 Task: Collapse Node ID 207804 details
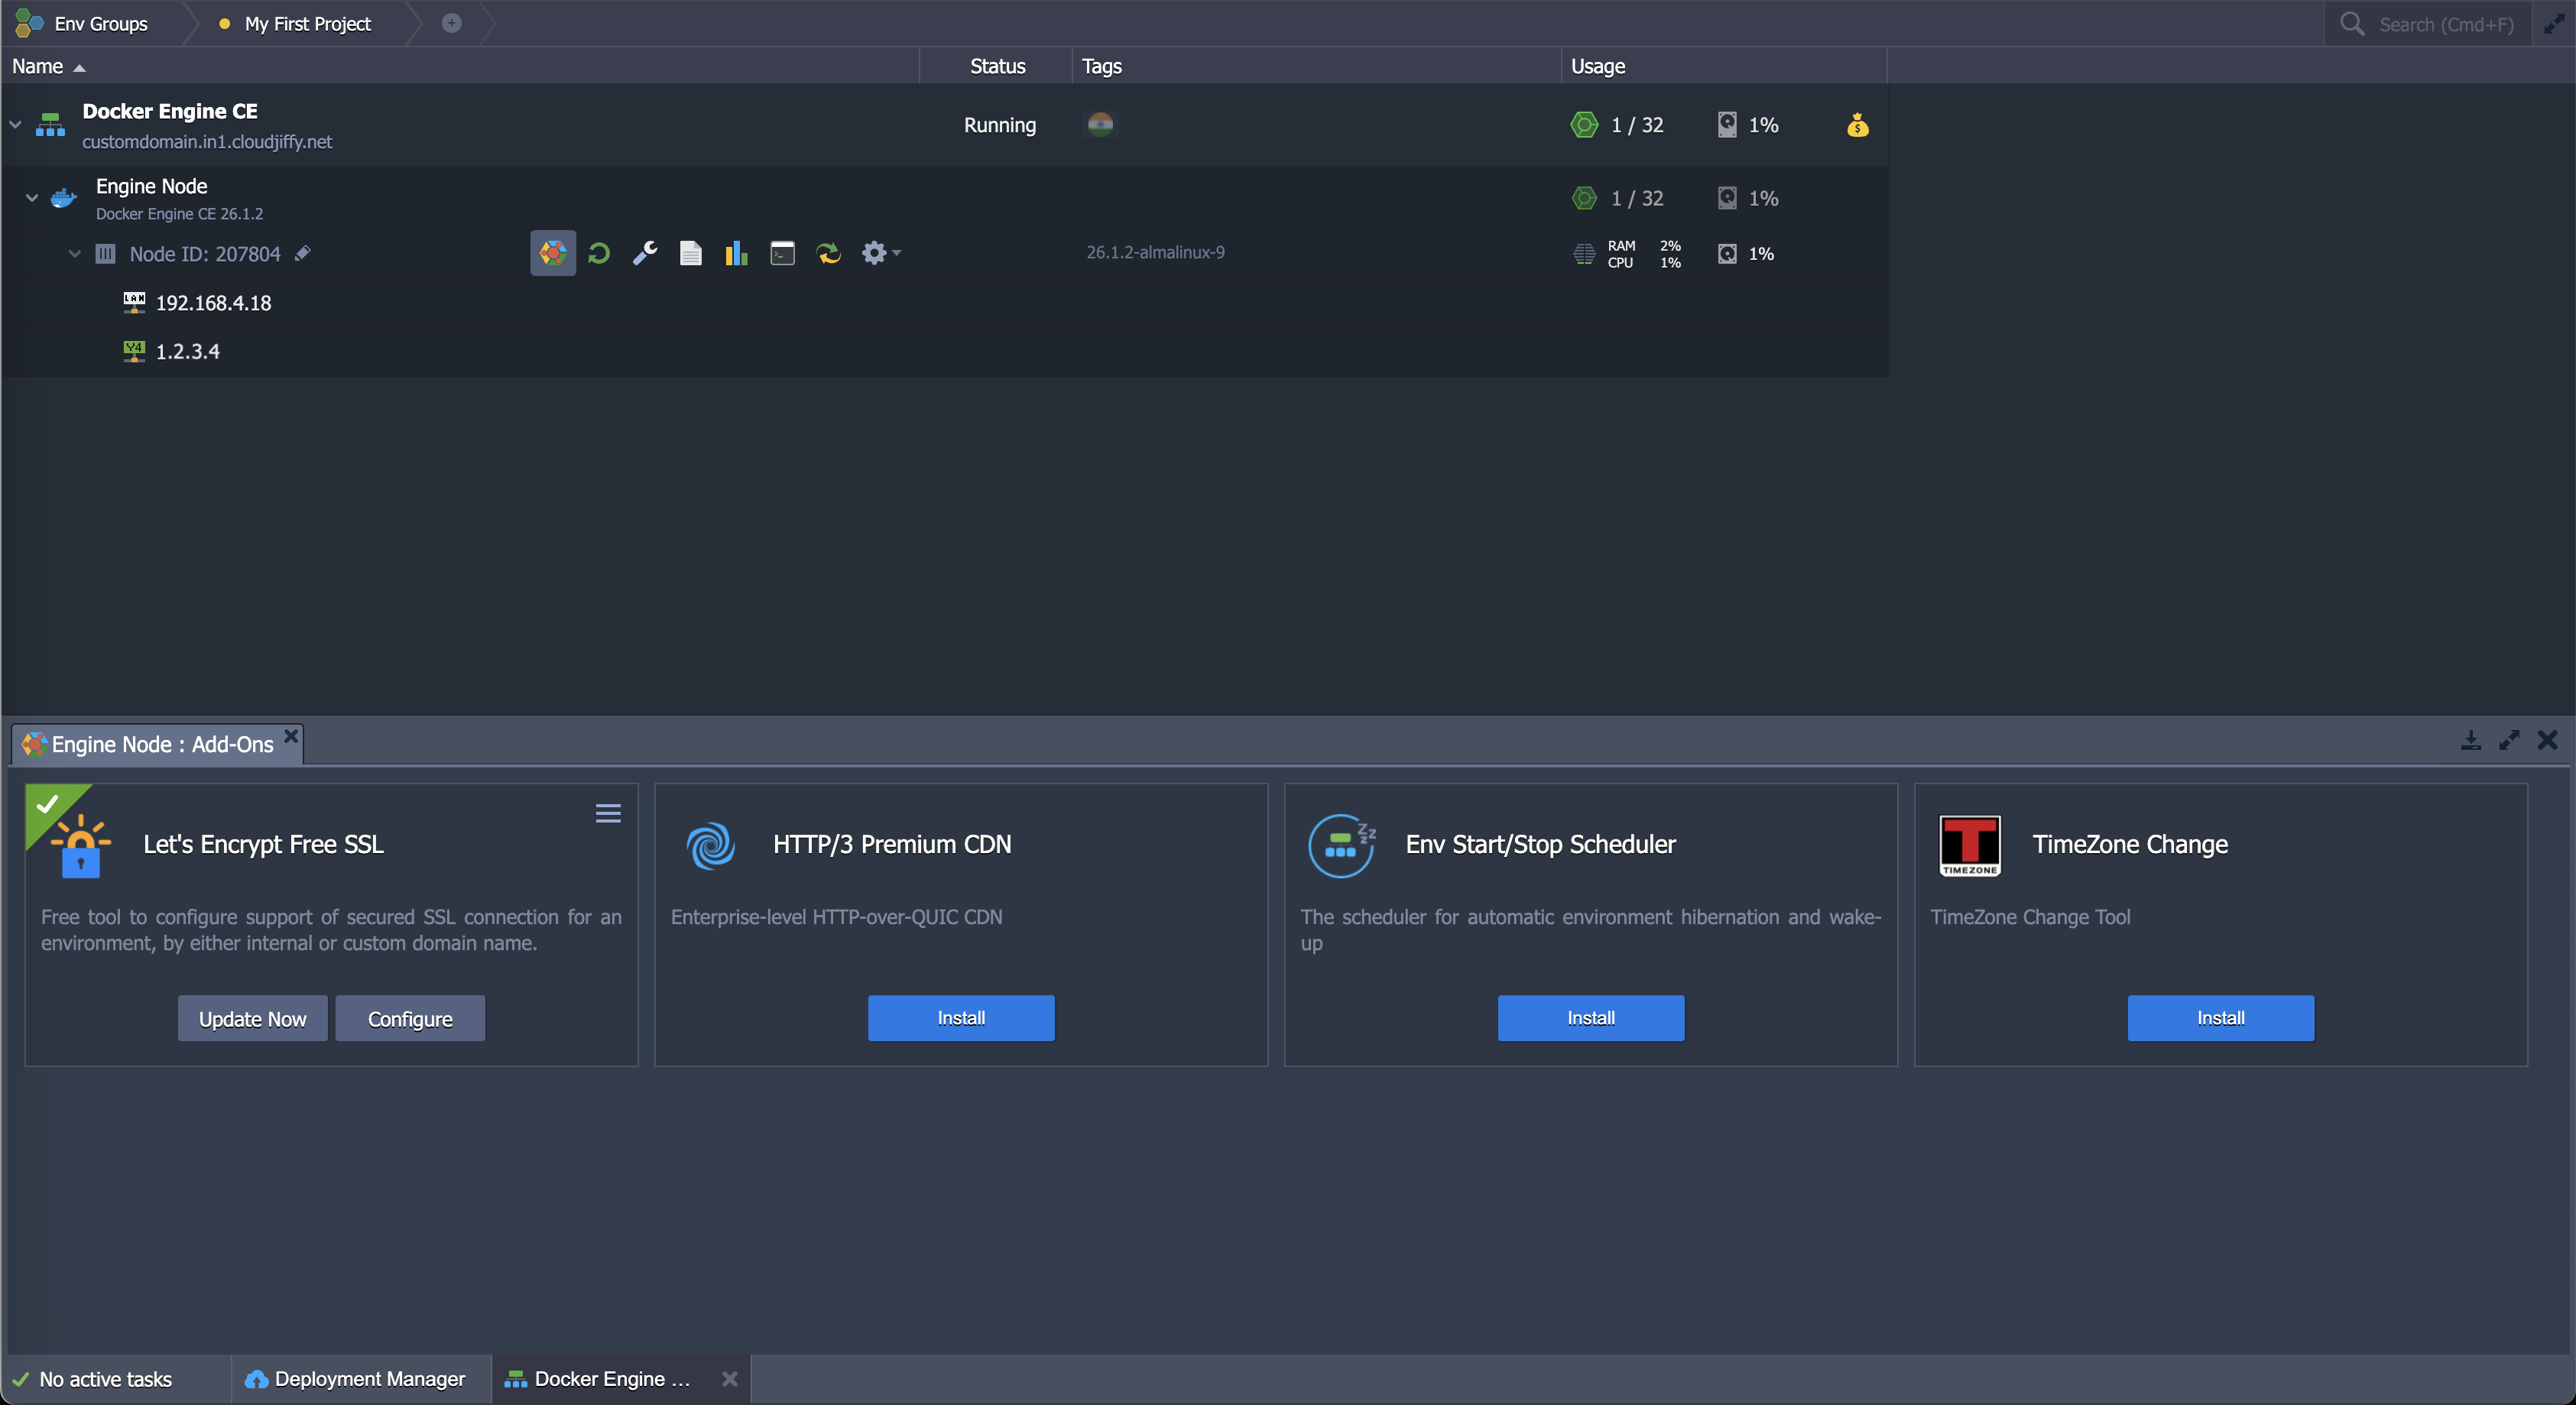click(74, 254)
